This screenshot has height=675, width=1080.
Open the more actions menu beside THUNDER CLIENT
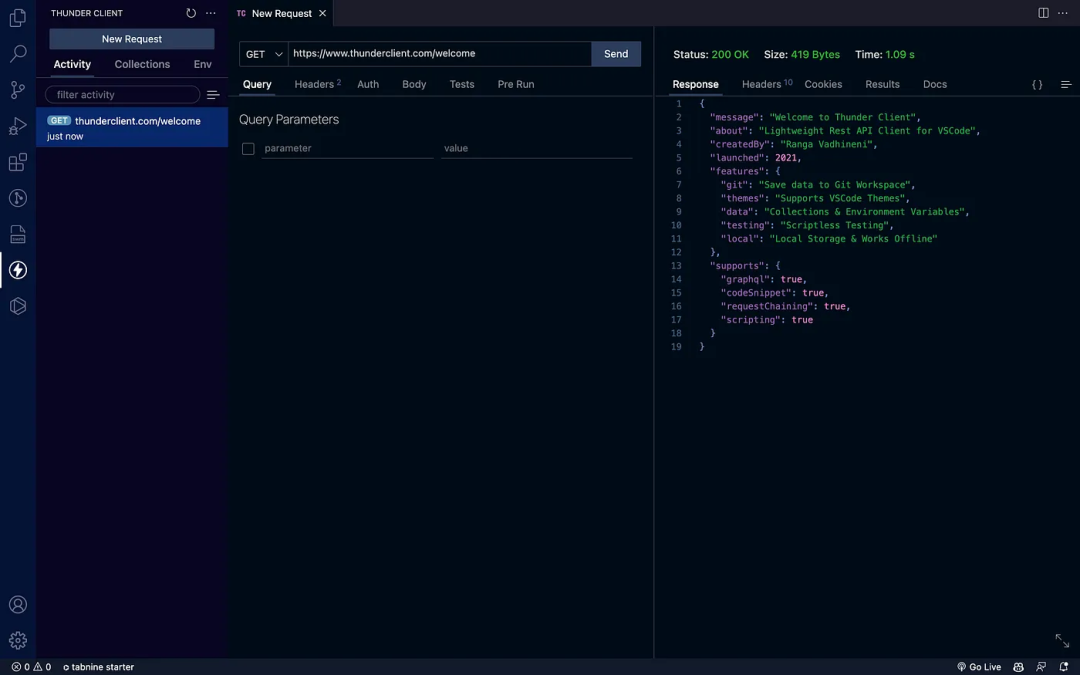tap(210, 12)
